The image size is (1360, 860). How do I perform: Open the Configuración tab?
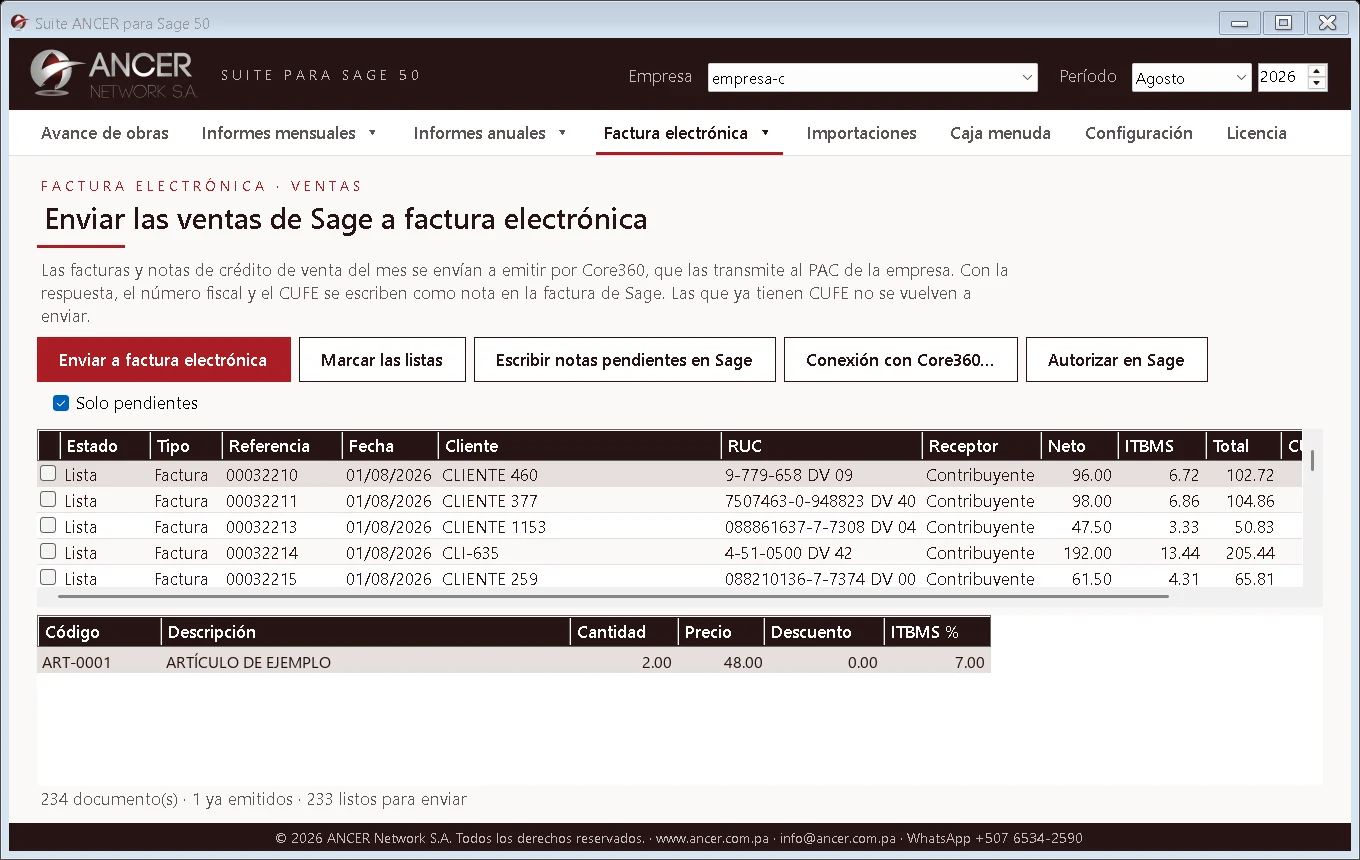pos(1139,133)
